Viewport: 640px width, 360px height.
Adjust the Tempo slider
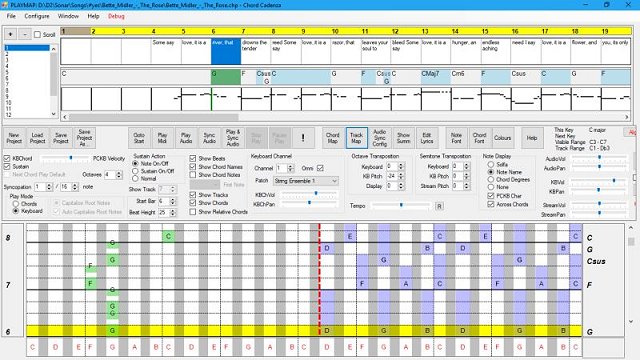401,205
